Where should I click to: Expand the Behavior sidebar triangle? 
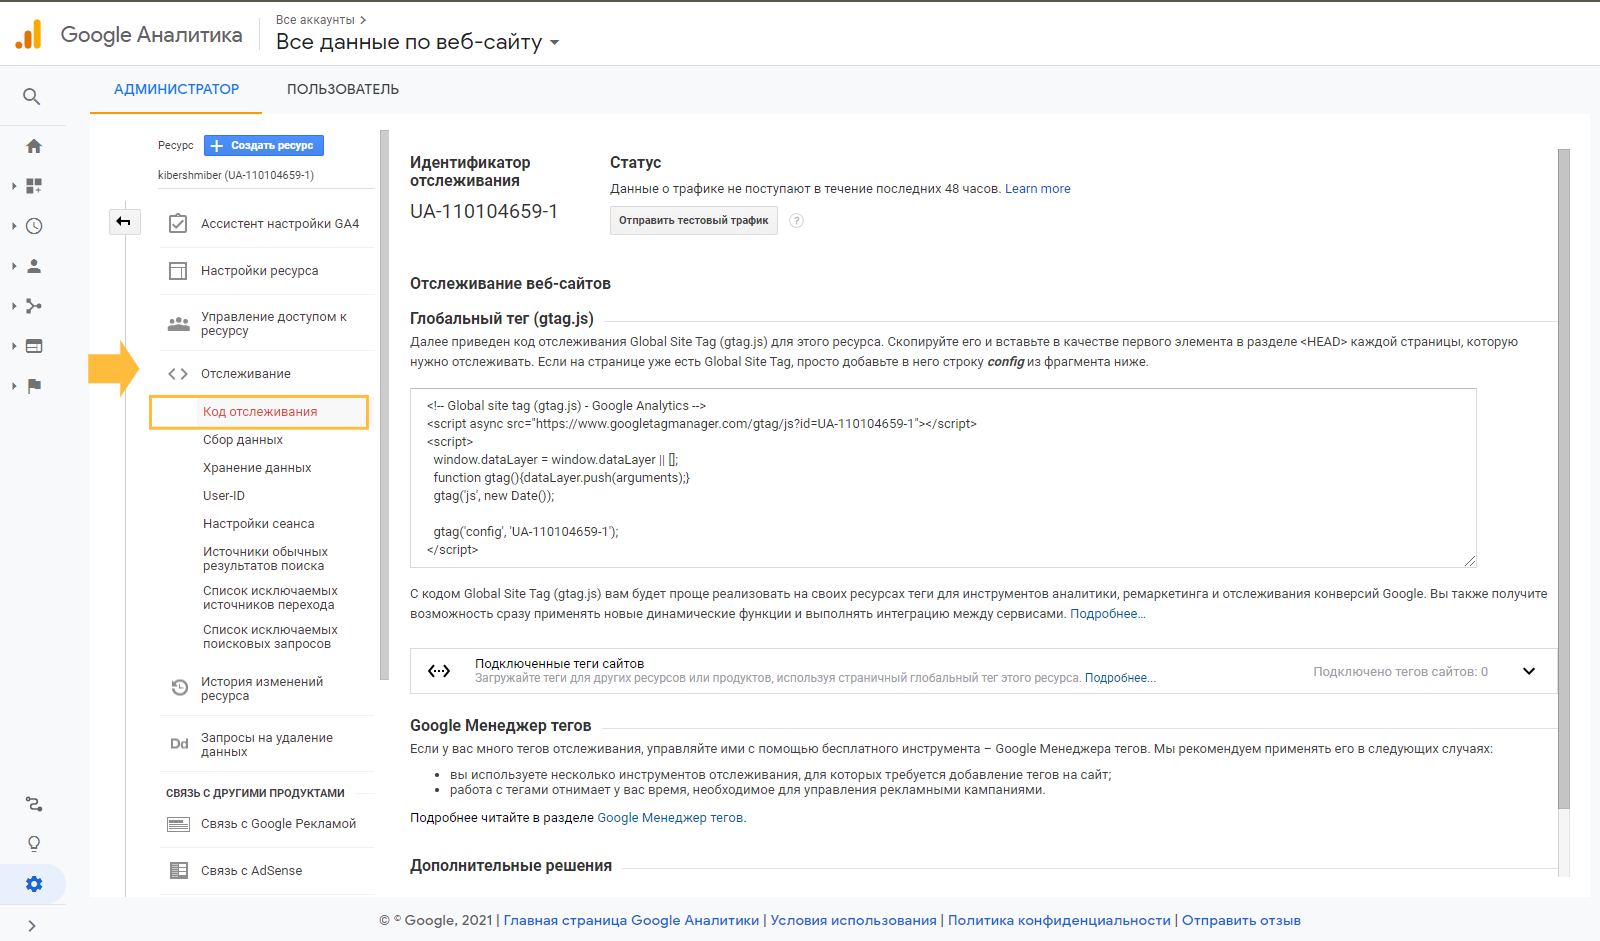tap(14, 346)
